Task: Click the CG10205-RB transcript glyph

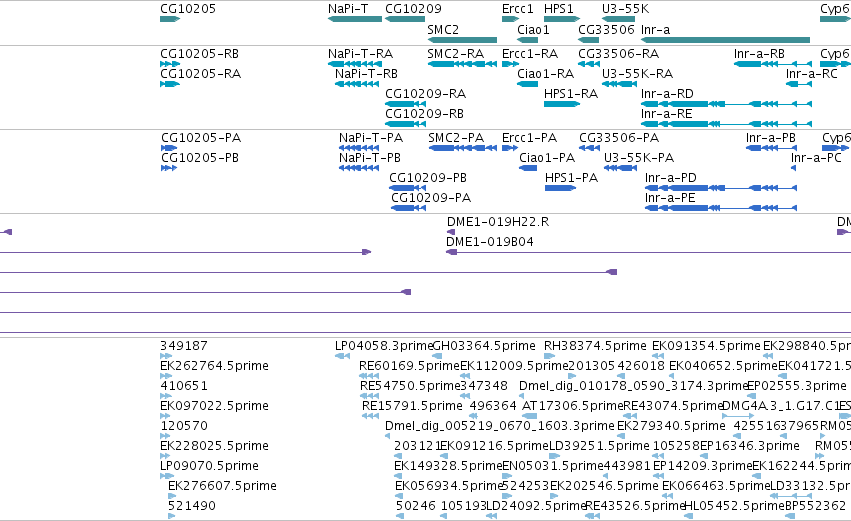Action: point(170,64)
